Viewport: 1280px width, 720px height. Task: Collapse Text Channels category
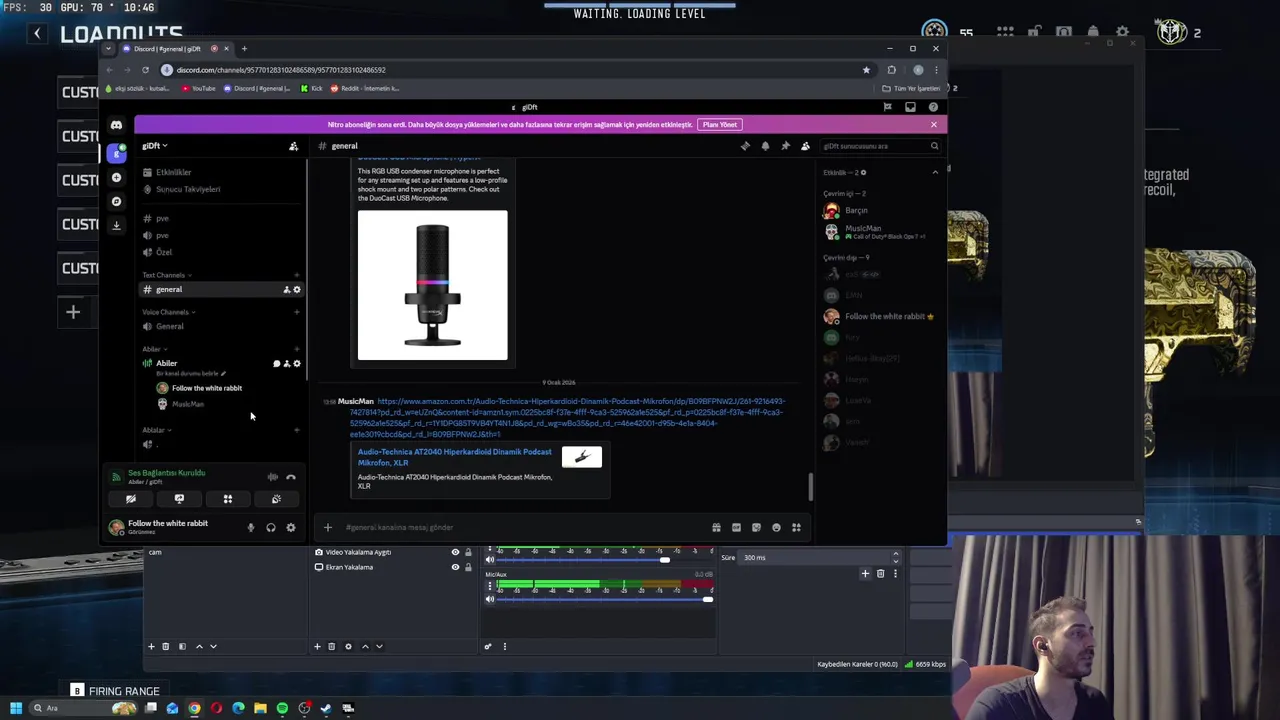[x=166, y=275]
